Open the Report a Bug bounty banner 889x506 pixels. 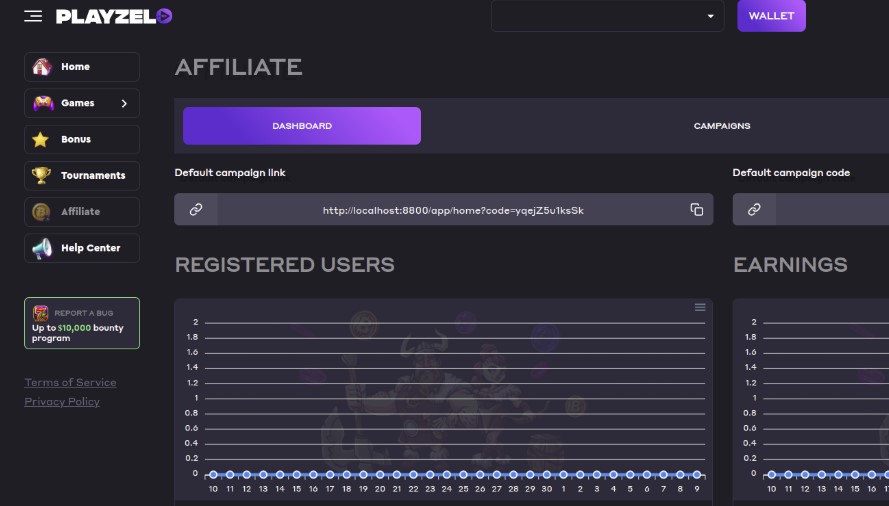coord(82,323)
